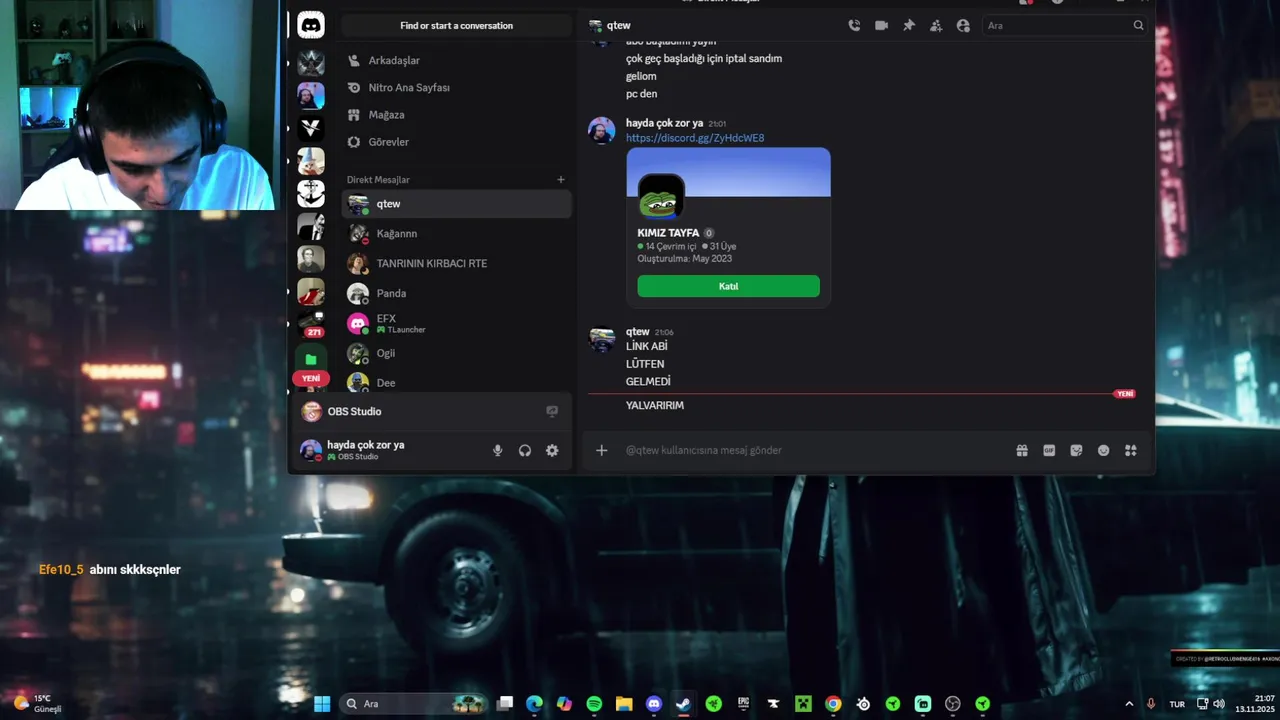
Task: Open Nitro Ana Sayfası page
Action: point(457,88)
